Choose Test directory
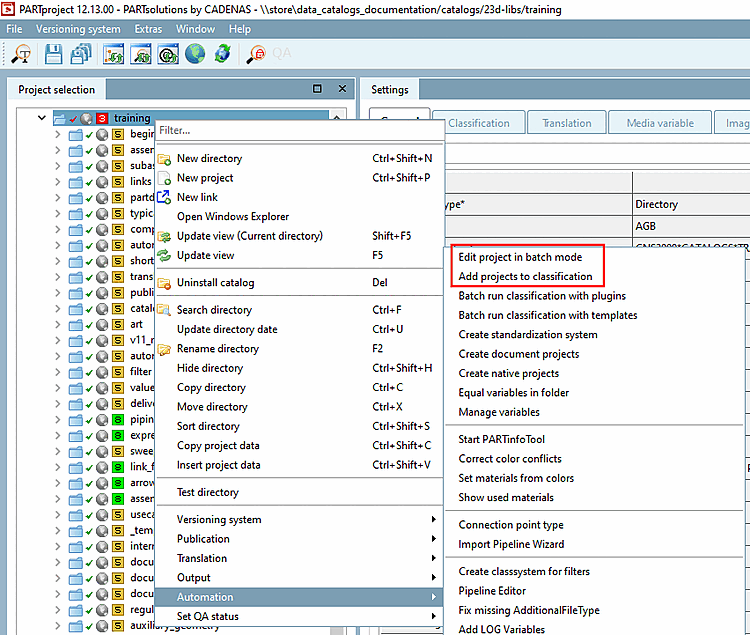750x635 pixels. (208, 493)
